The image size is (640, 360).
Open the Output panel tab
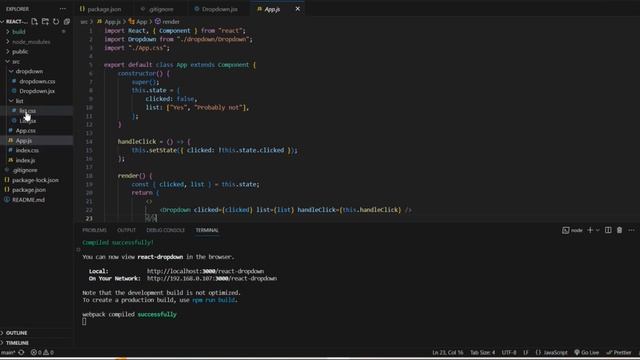tap(127, 230)
